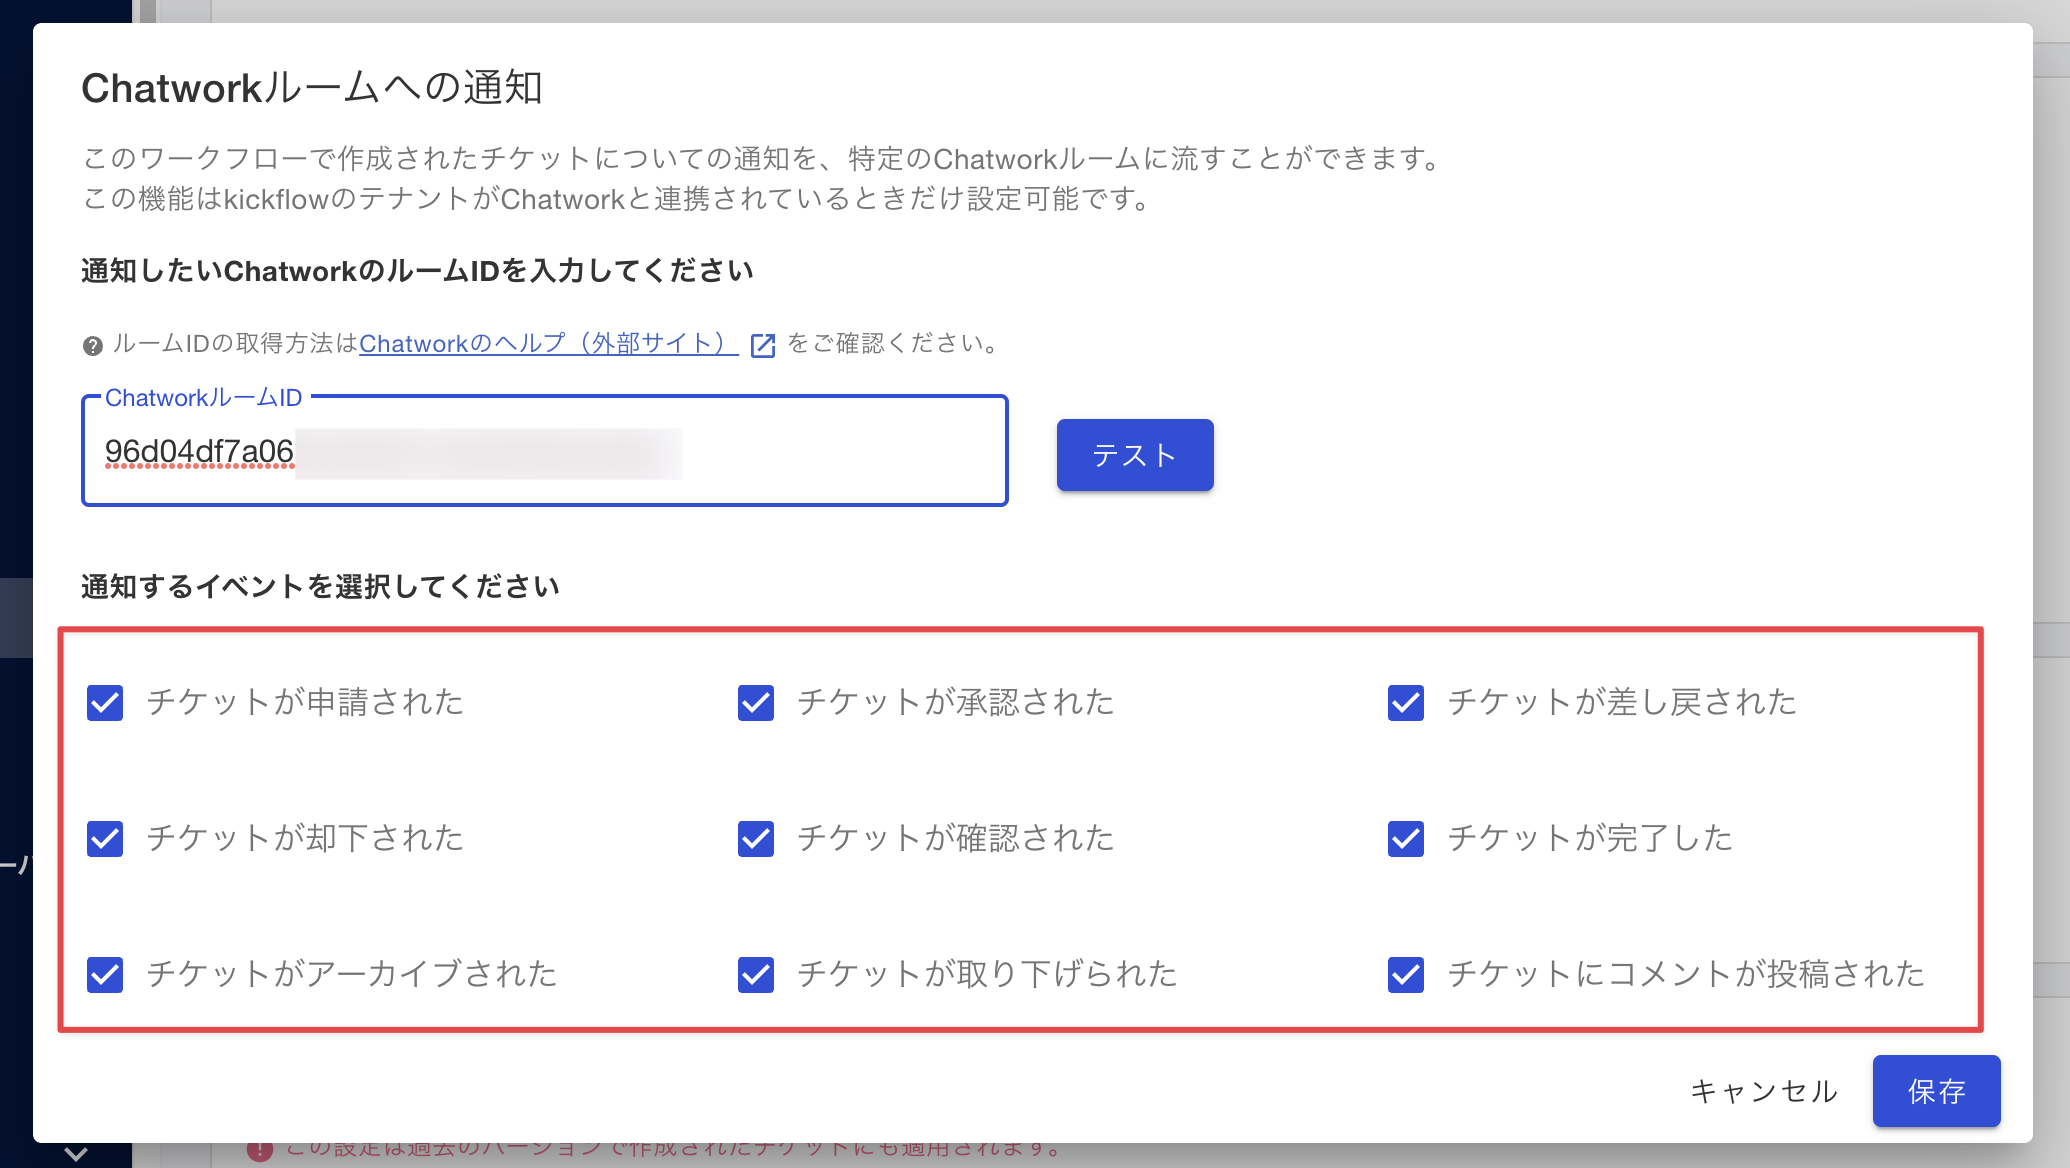Click the help question mark icon
The height and width of the screenshot is (1168, 2070).
(92, 346)
